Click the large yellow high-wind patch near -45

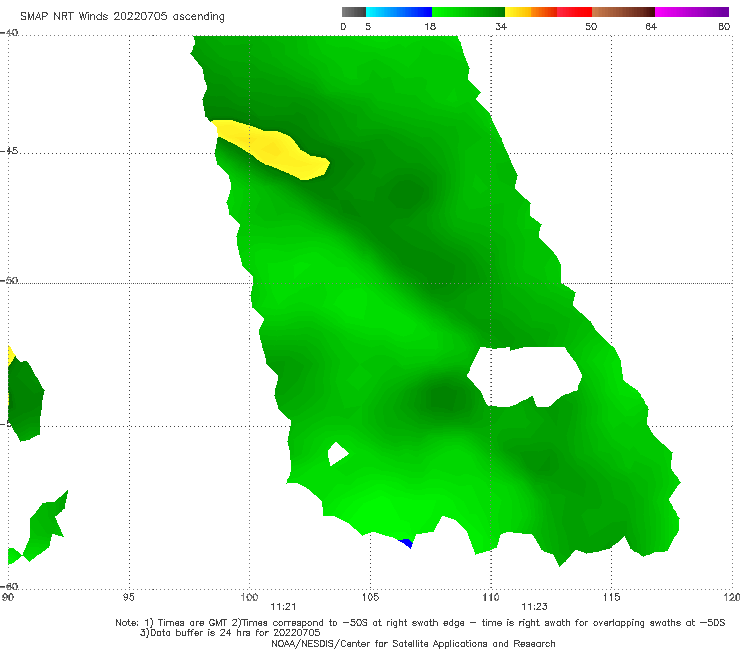pyautogui.click(x=274, y=150)
